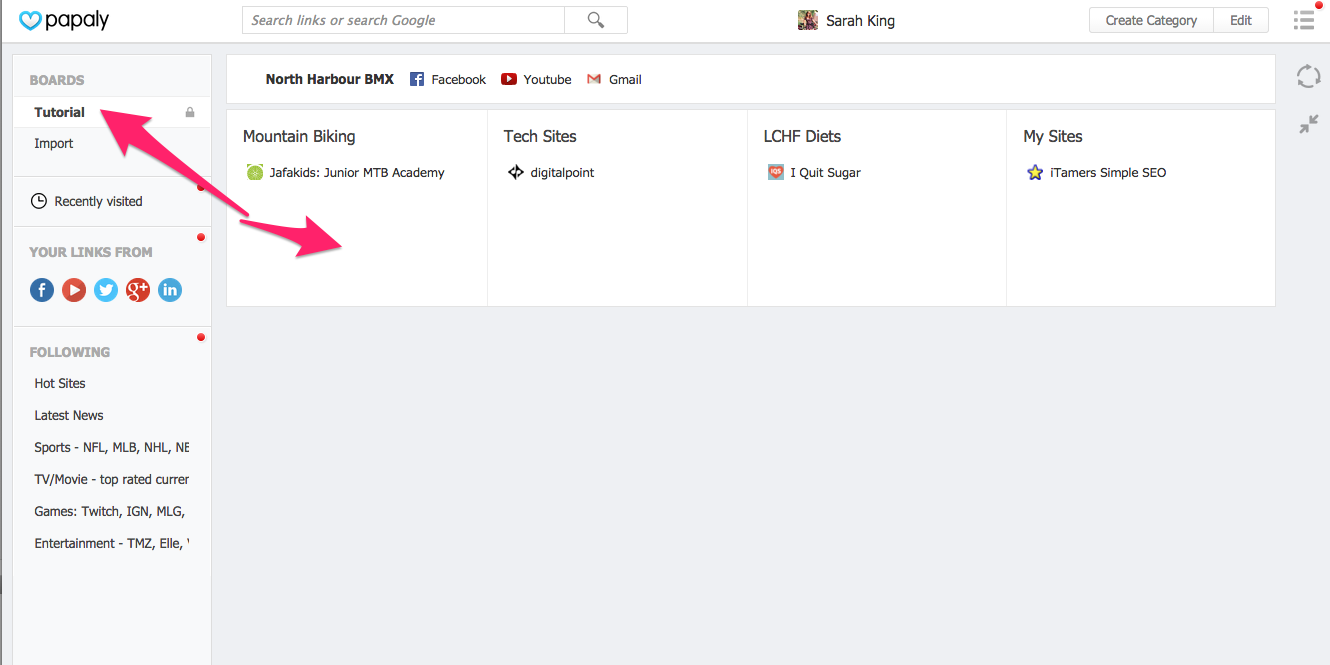1330x665 pixels.
Task: Open Google Plus links icon in sidebar
Action: tap(138, 290)
